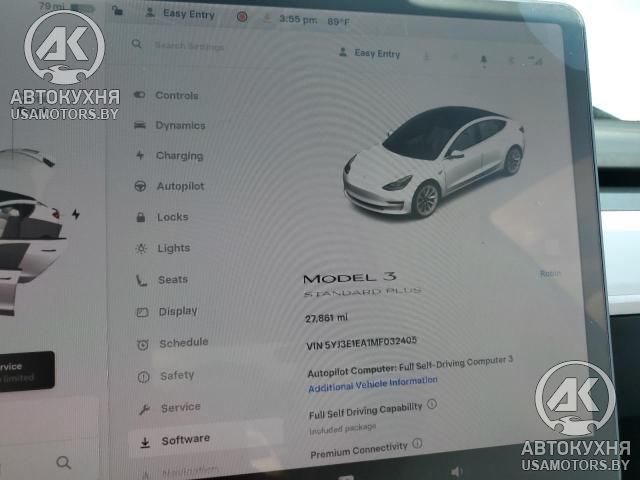Open the Lights settings menu
Image resolution: width=640 pixels, height=480 pixels.
click(x=163, y=248)
